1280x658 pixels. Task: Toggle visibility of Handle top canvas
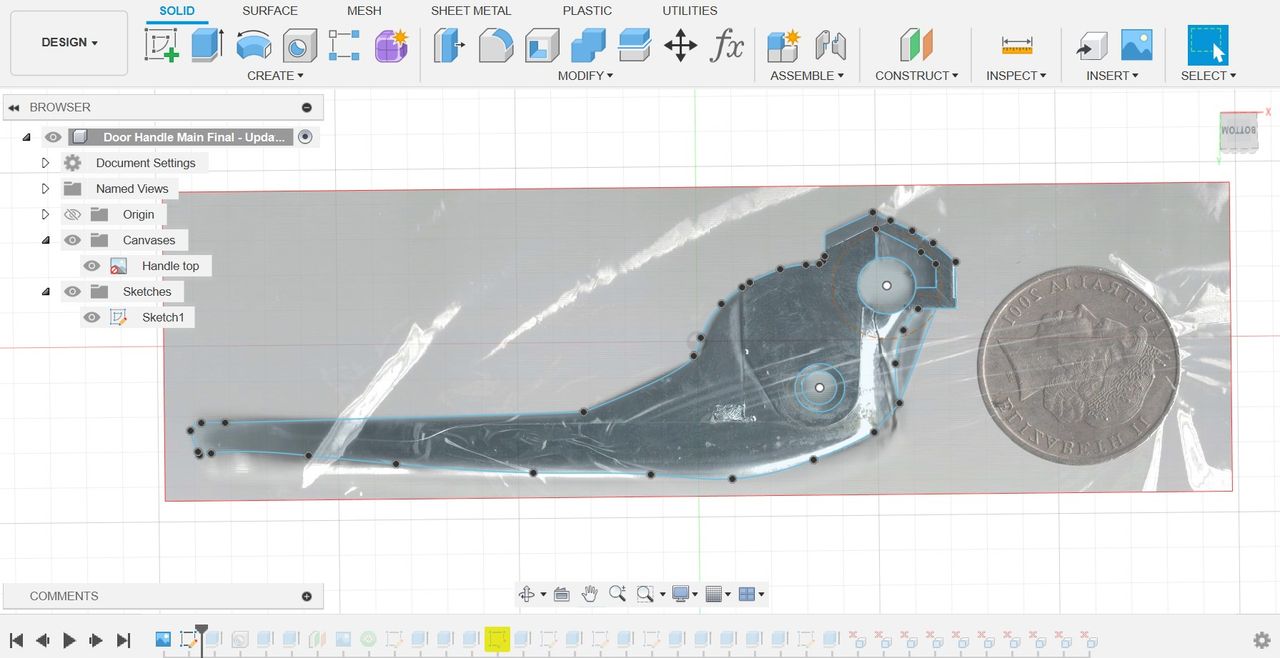[92, 266]
